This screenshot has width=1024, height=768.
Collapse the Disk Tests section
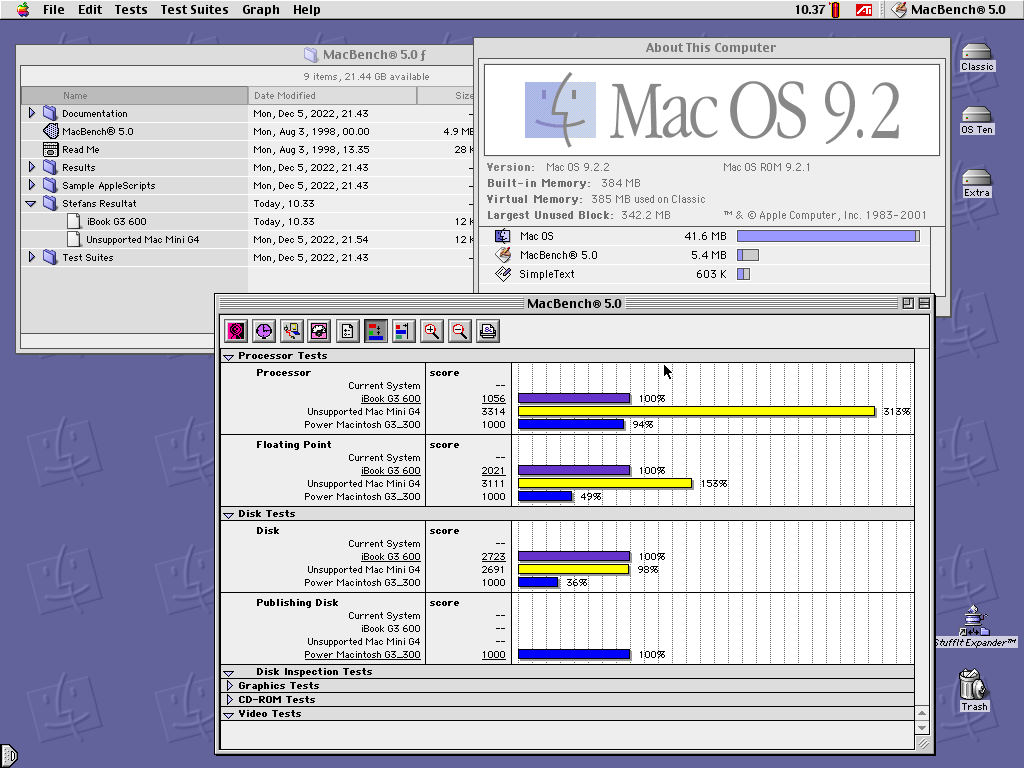229,515
